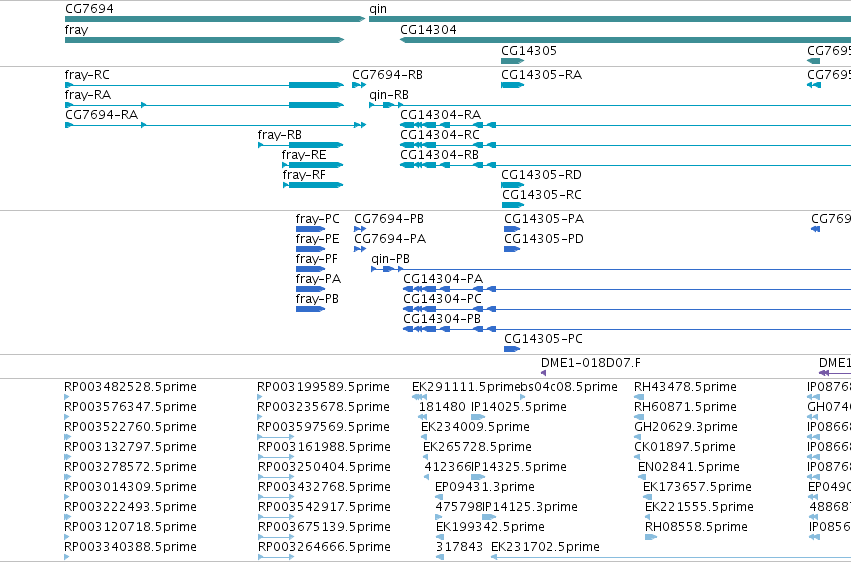Click the GH20629.3prime EST label
Image resolution: width=851 pixels, height=562 pixels.
686,427
